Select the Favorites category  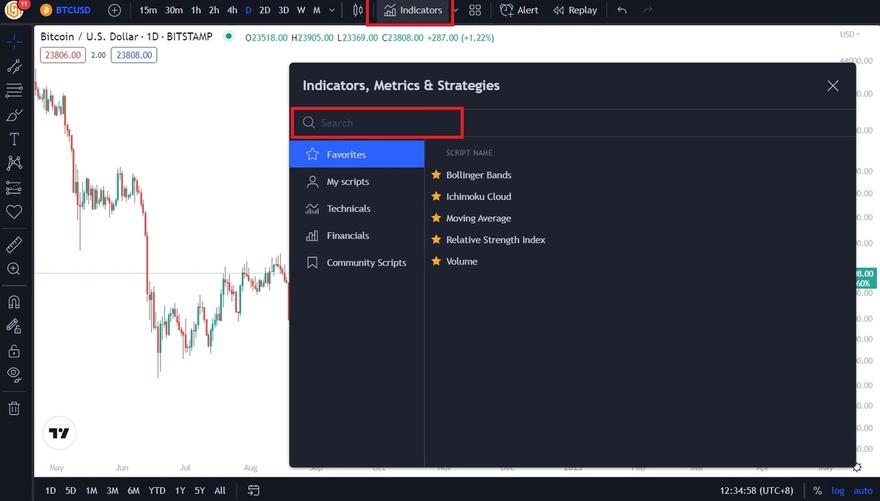(357, 154)
